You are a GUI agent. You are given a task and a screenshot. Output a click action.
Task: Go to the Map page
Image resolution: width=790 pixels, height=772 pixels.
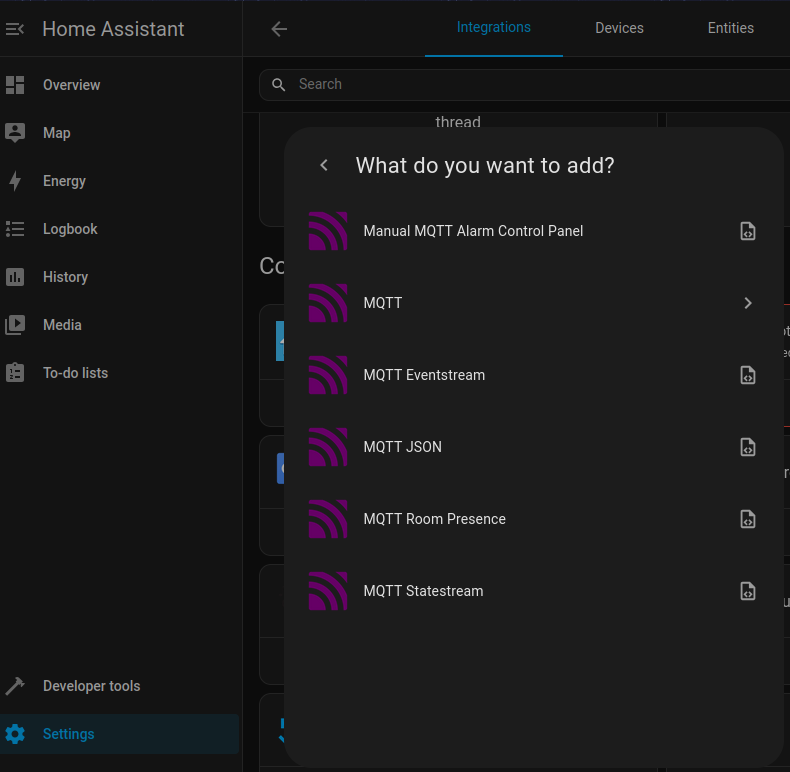[x=119, y=133]
